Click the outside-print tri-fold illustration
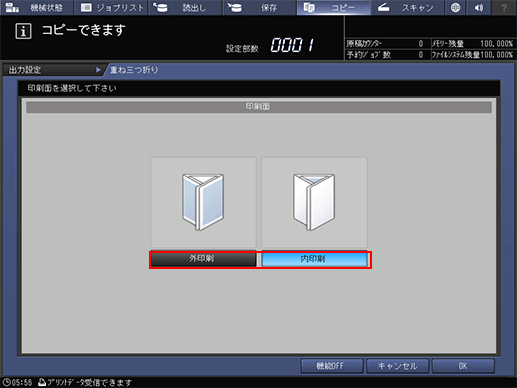 click(x=203, y=202)
